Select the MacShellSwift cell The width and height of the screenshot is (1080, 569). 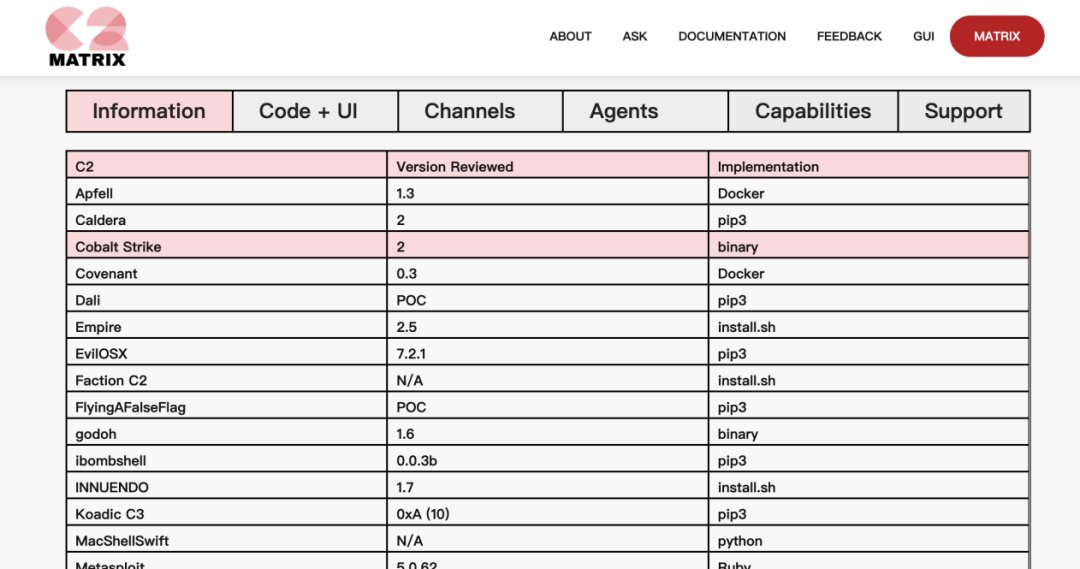[227, 541]
